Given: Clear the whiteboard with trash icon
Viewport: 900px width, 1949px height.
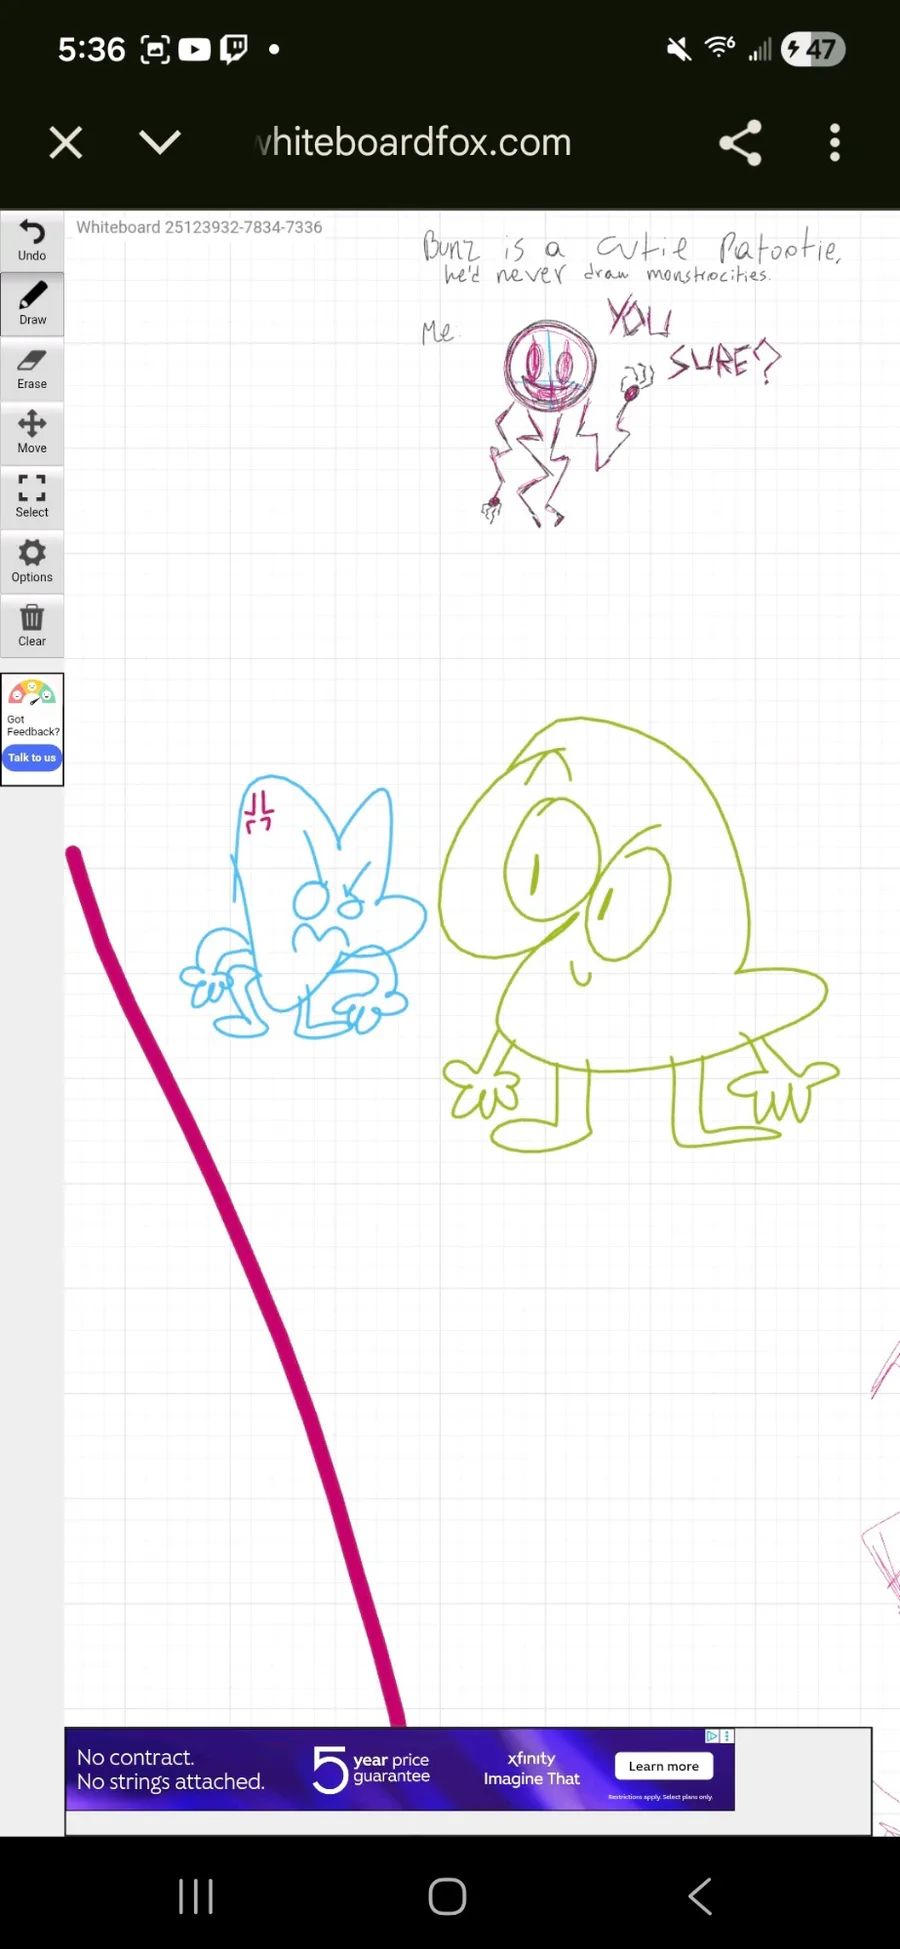Looking at the screenshot, I should [32, 626].
